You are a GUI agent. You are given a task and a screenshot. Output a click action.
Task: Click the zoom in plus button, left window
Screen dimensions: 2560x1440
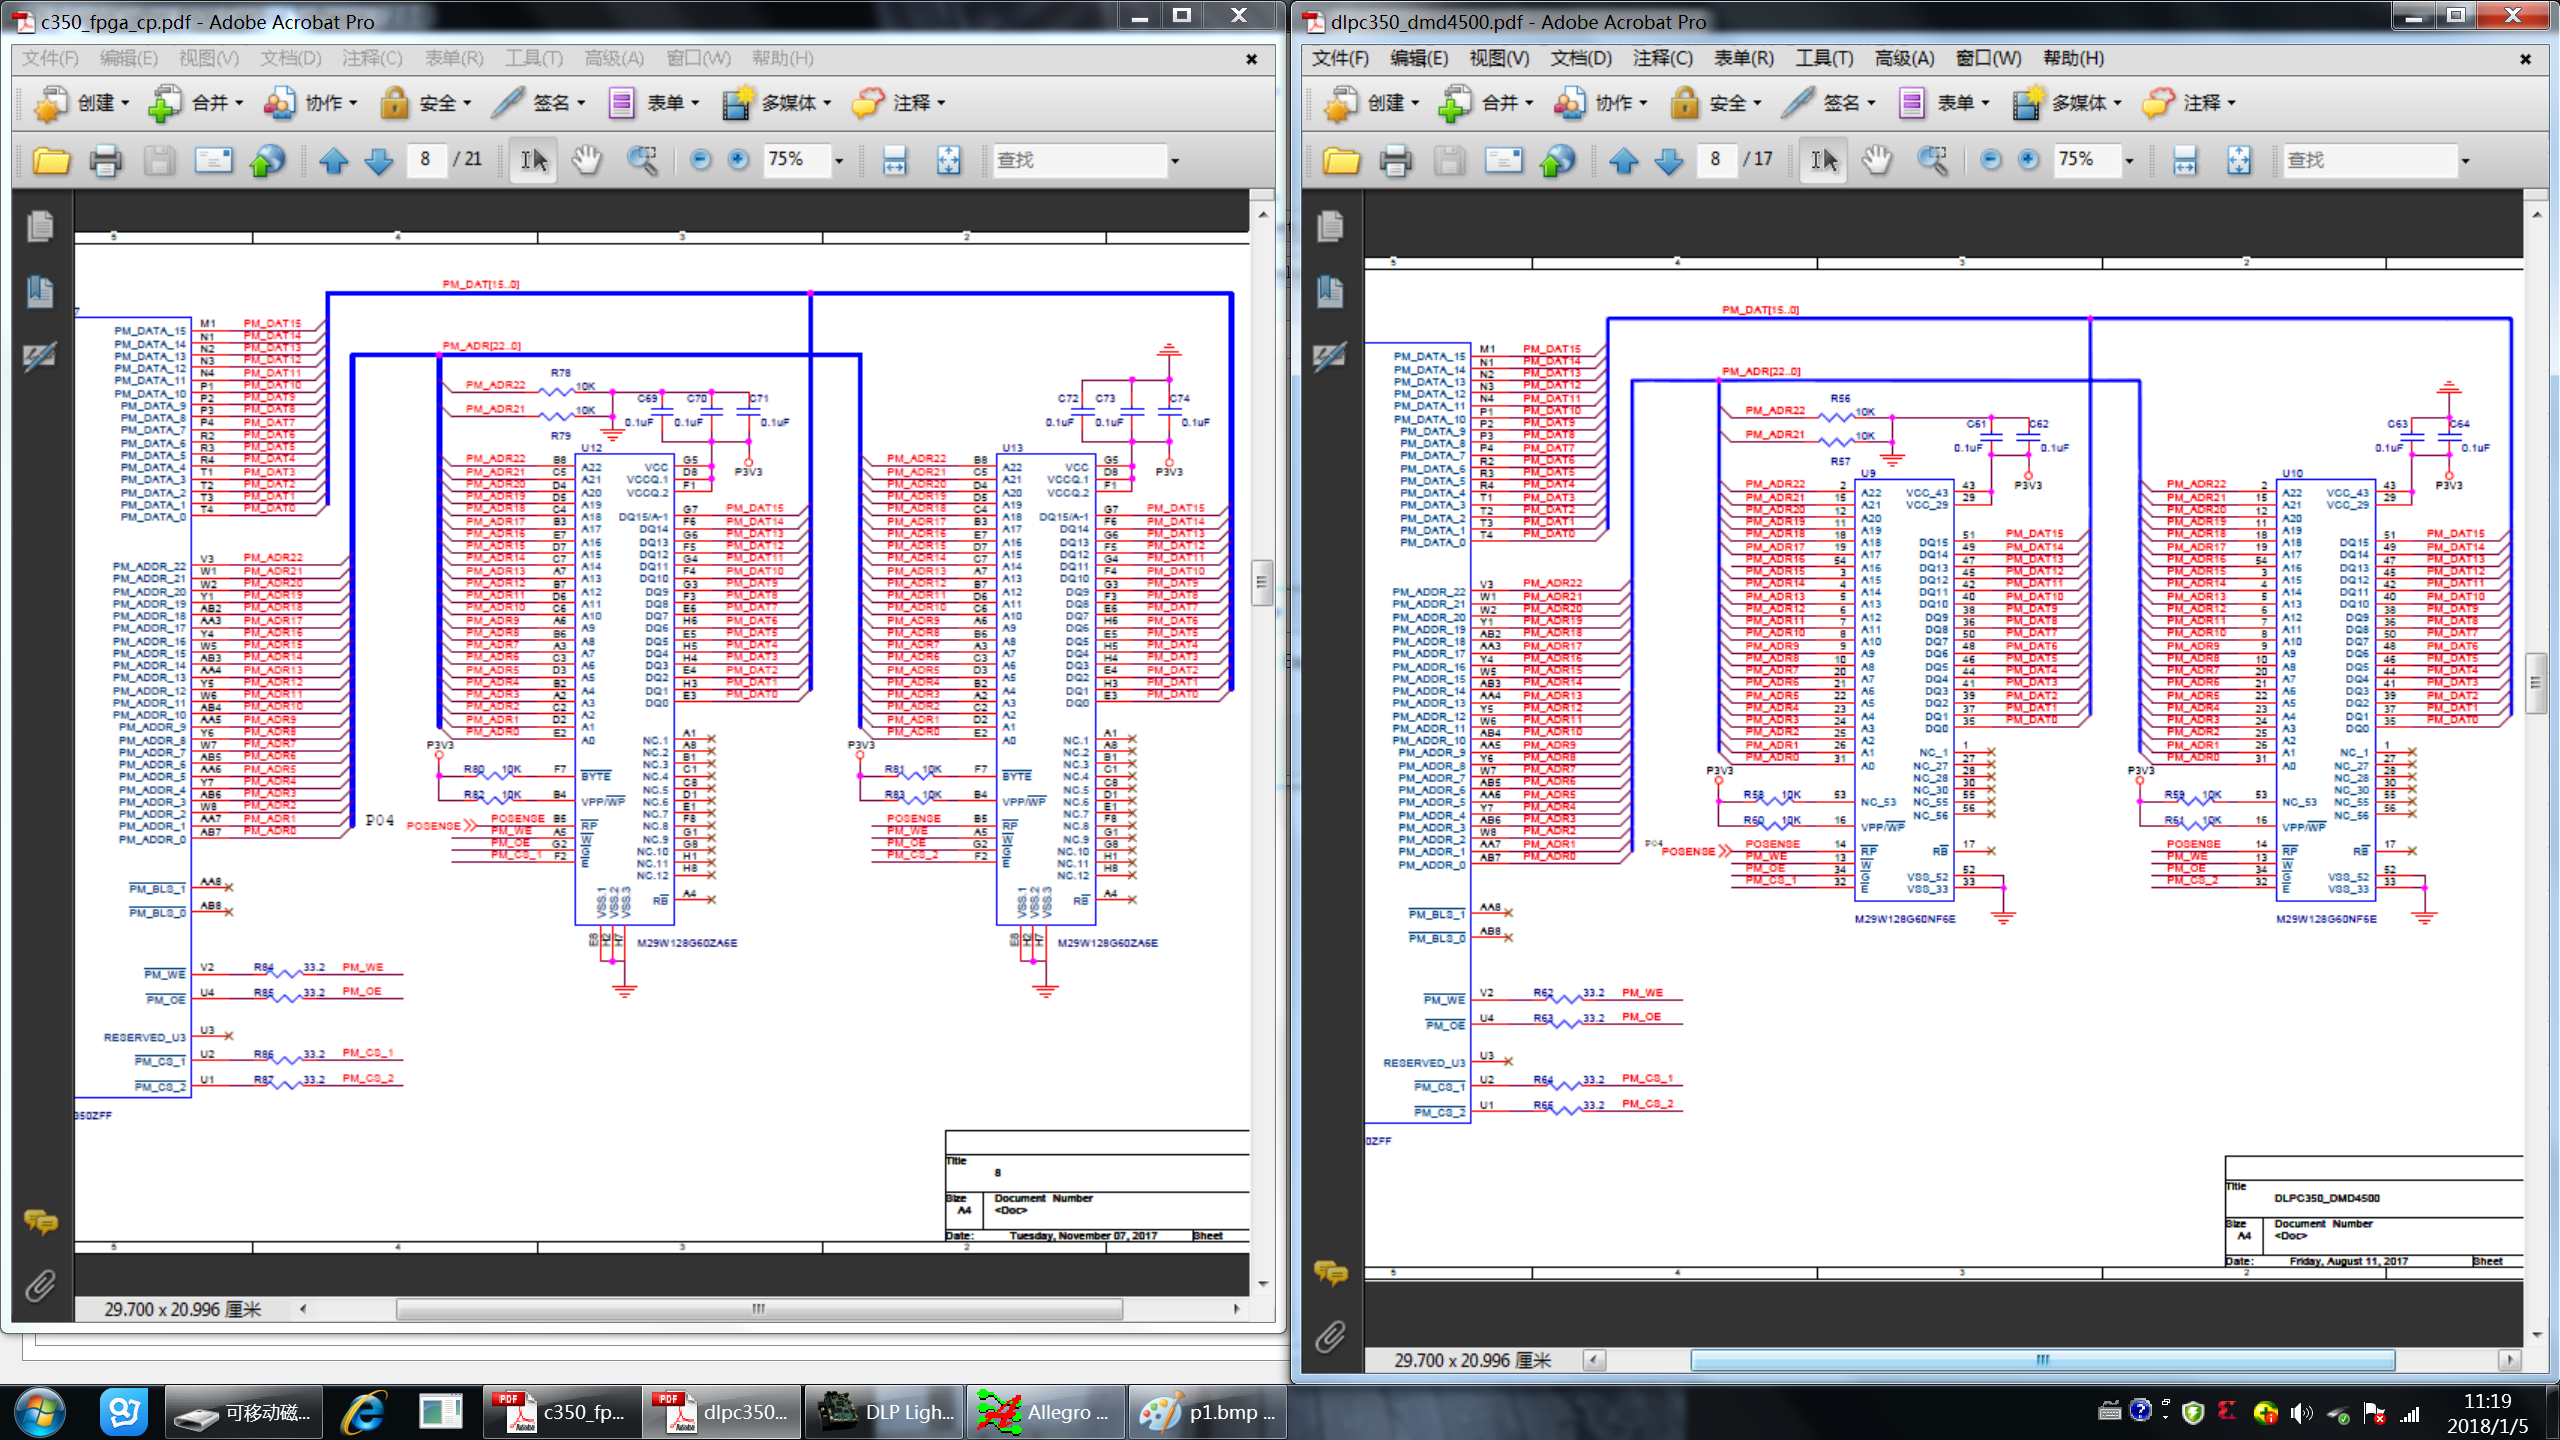pos(738,160)
